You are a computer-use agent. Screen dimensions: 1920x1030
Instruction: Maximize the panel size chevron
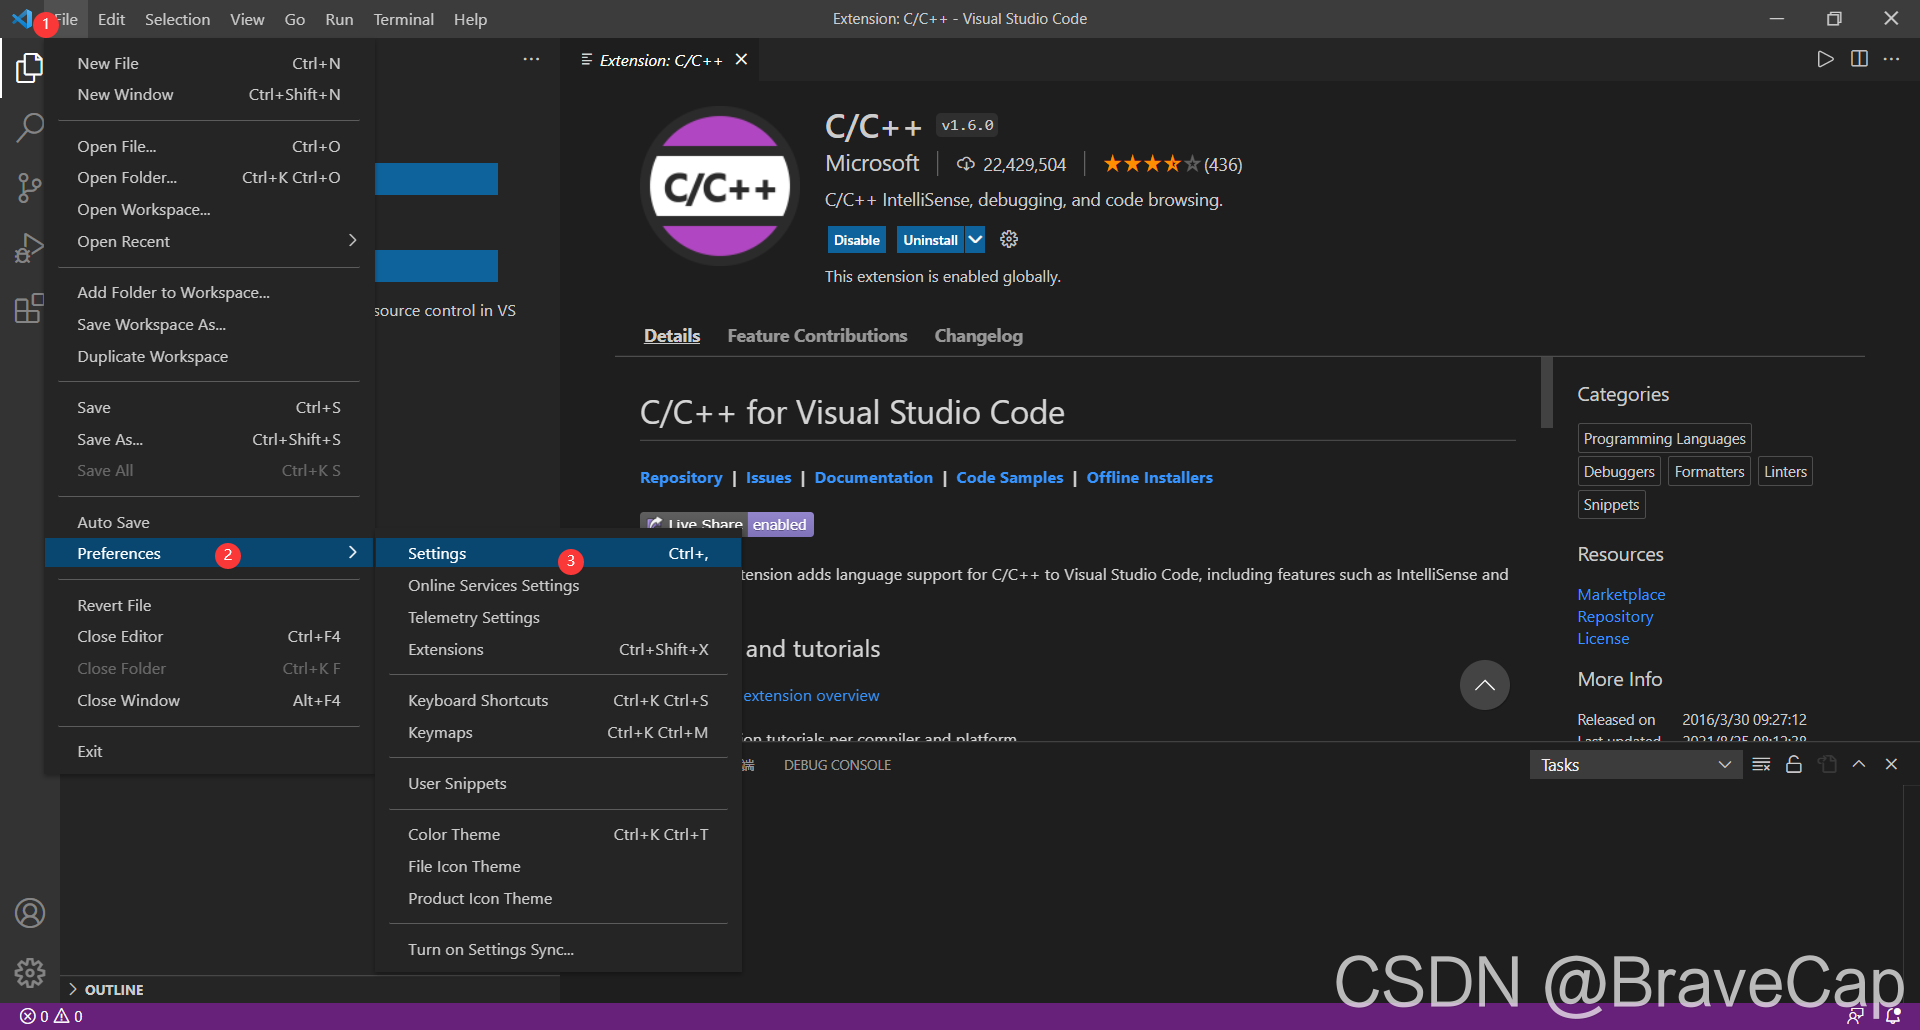[1859, 764]
